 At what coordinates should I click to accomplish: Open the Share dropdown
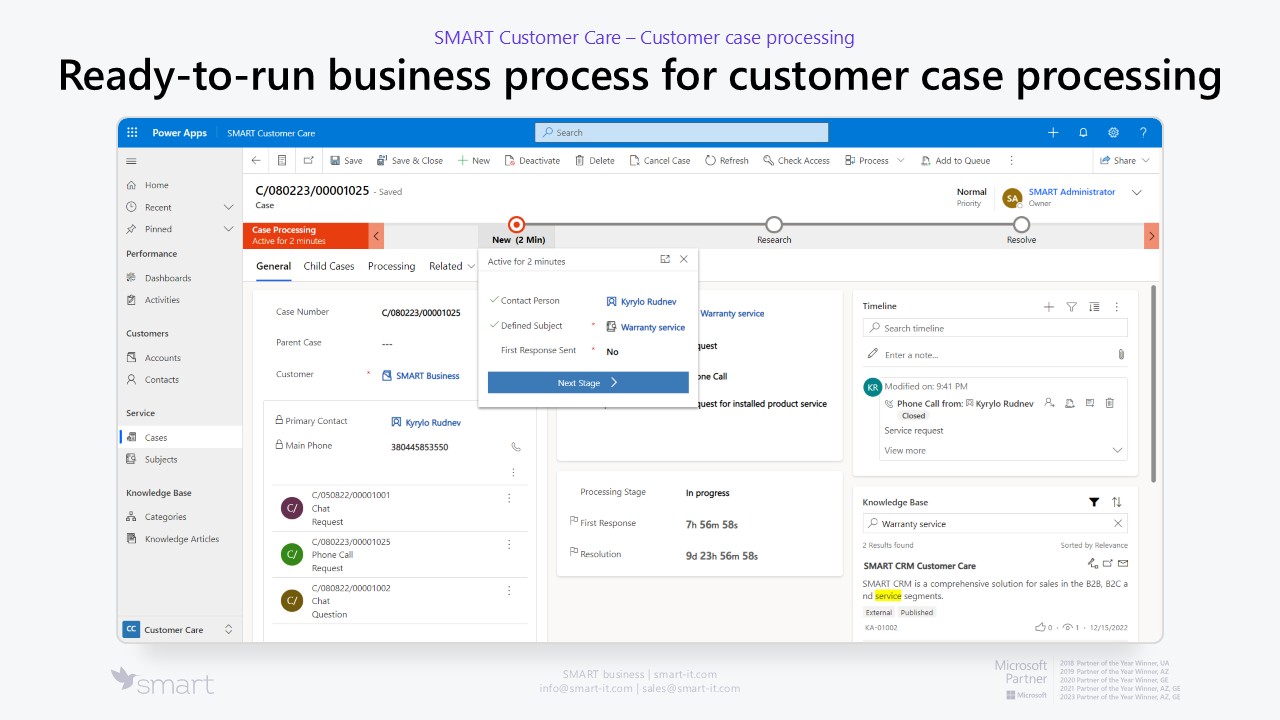click(1125, 160)
